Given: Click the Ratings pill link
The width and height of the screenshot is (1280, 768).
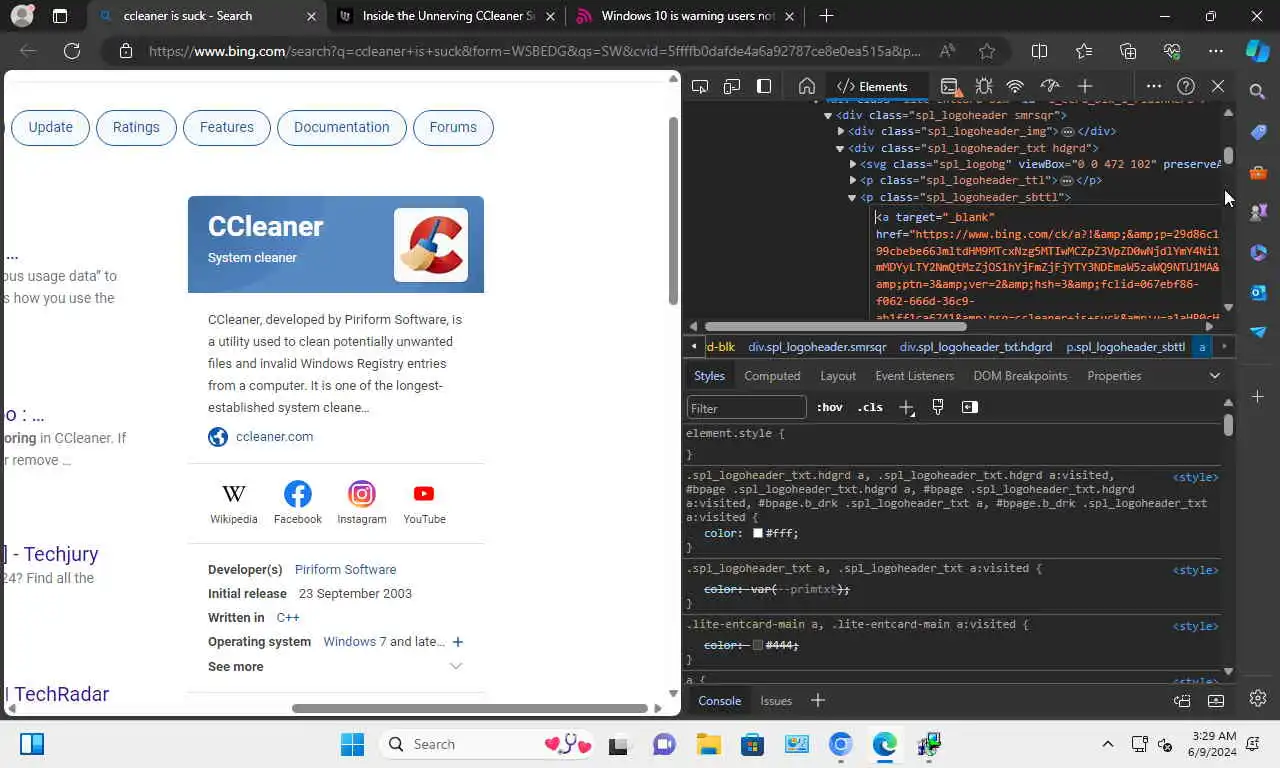Looking at the screenshot, I should click(136, 127).
